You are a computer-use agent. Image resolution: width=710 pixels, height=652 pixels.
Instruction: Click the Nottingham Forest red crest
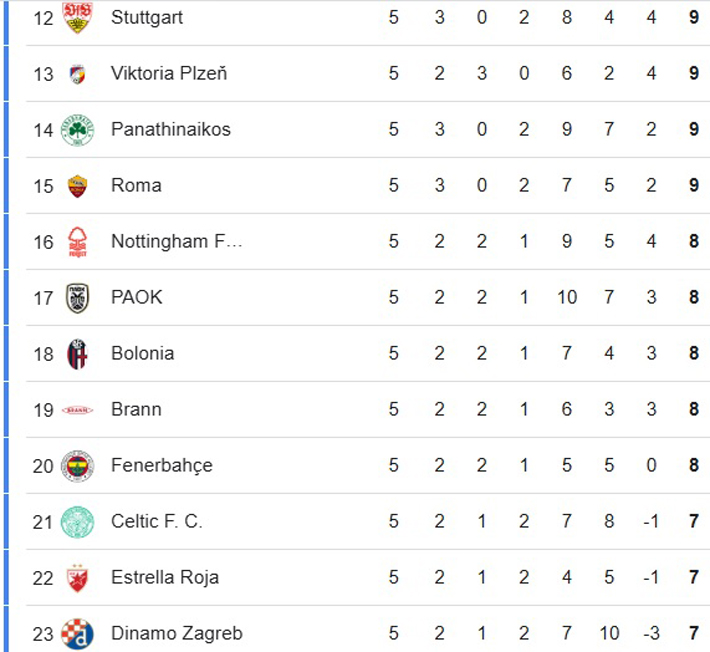[77, 242]
